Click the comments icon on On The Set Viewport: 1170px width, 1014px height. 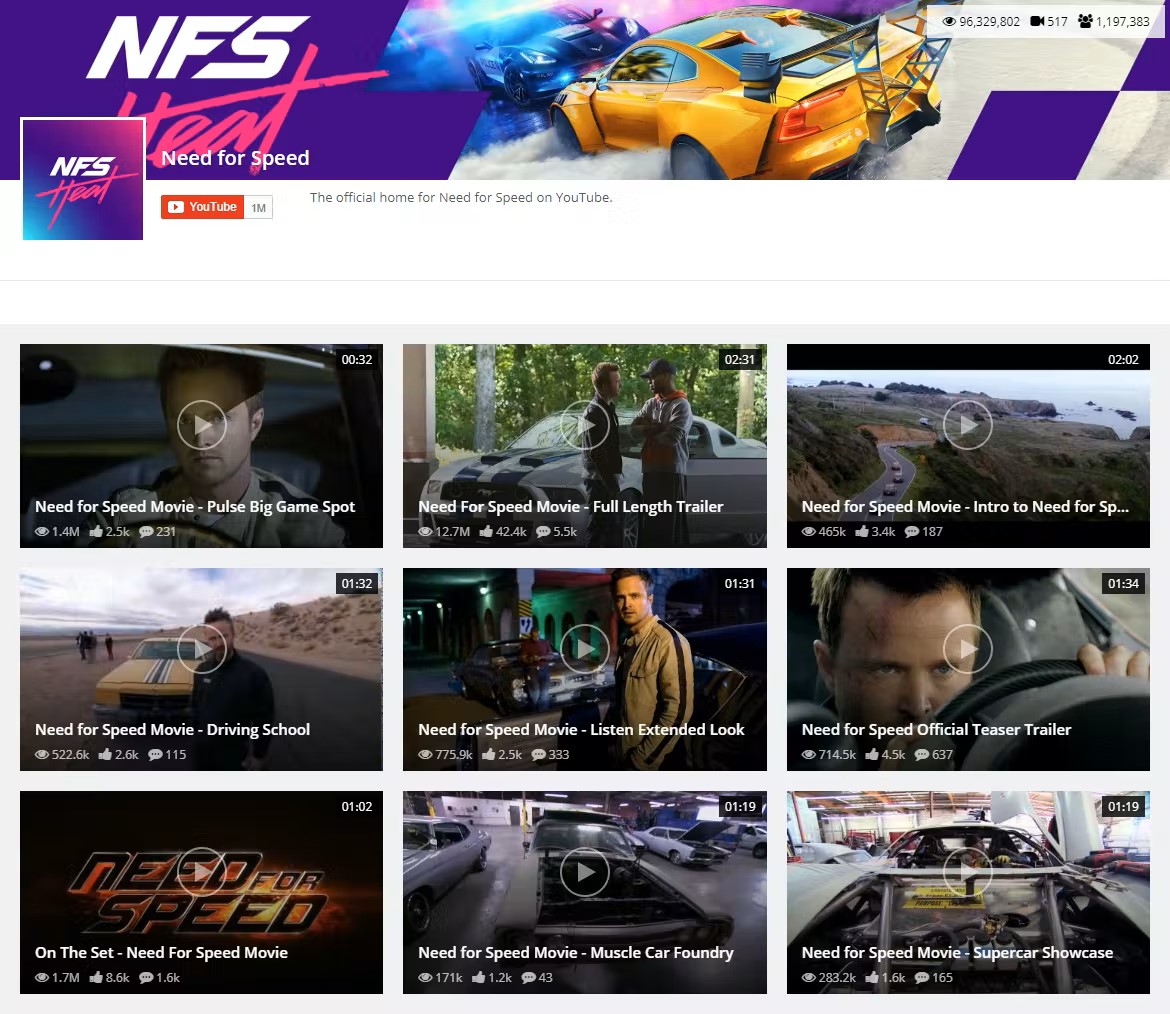(x=146, y=978)
